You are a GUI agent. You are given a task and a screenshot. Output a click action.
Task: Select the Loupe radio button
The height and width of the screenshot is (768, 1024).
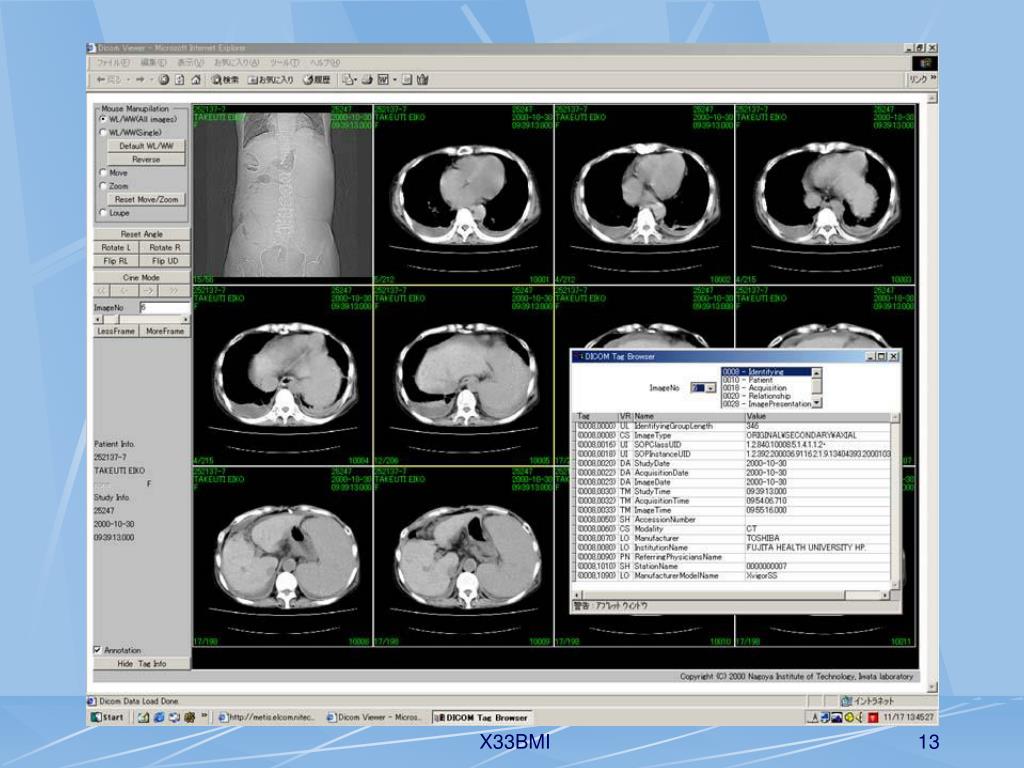103,213
